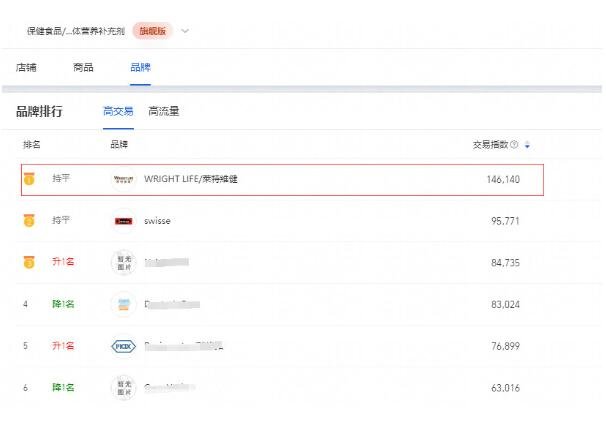Open the WRIGHT LIFE brand logo
This screenshot has height=422, width=606.
[124, 179]
